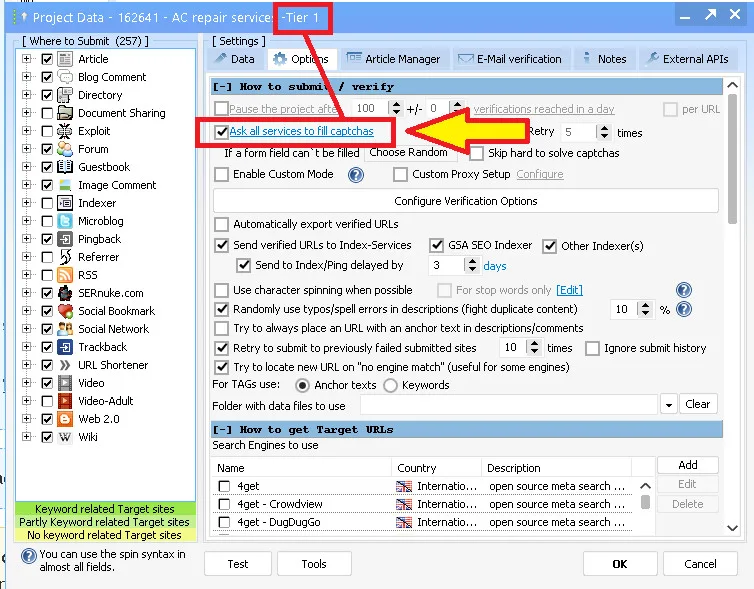Click the Edit link for stop words
The image size is (754, 589).
pyautogui.click(x=569, y=290)
